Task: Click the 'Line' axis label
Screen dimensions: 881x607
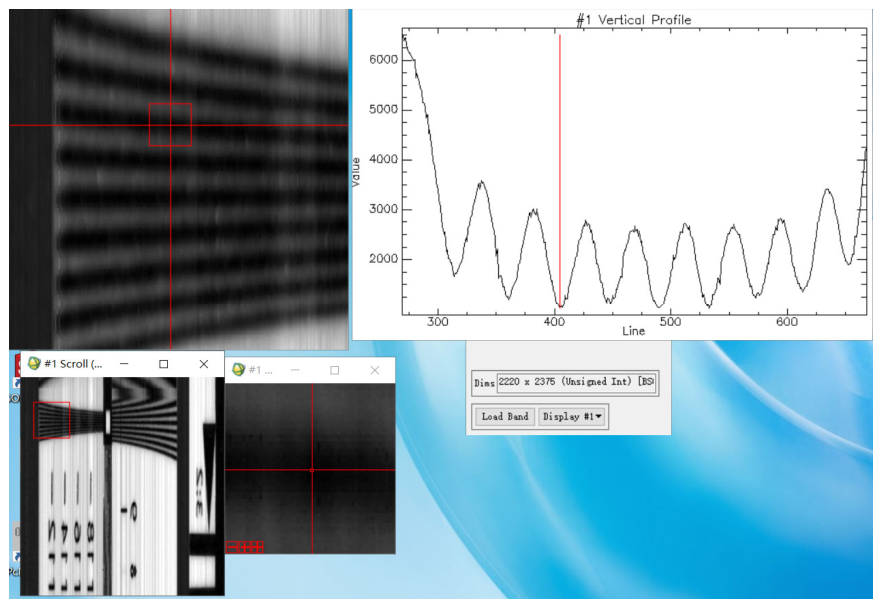Action: [x=633, y=331]
